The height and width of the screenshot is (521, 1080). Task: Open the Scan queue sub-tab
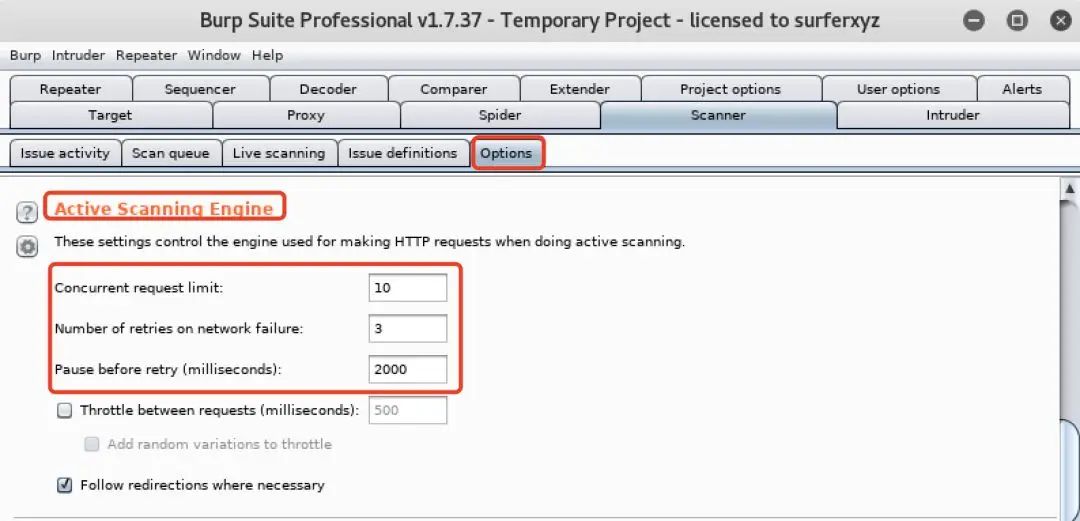click(171, 153)
